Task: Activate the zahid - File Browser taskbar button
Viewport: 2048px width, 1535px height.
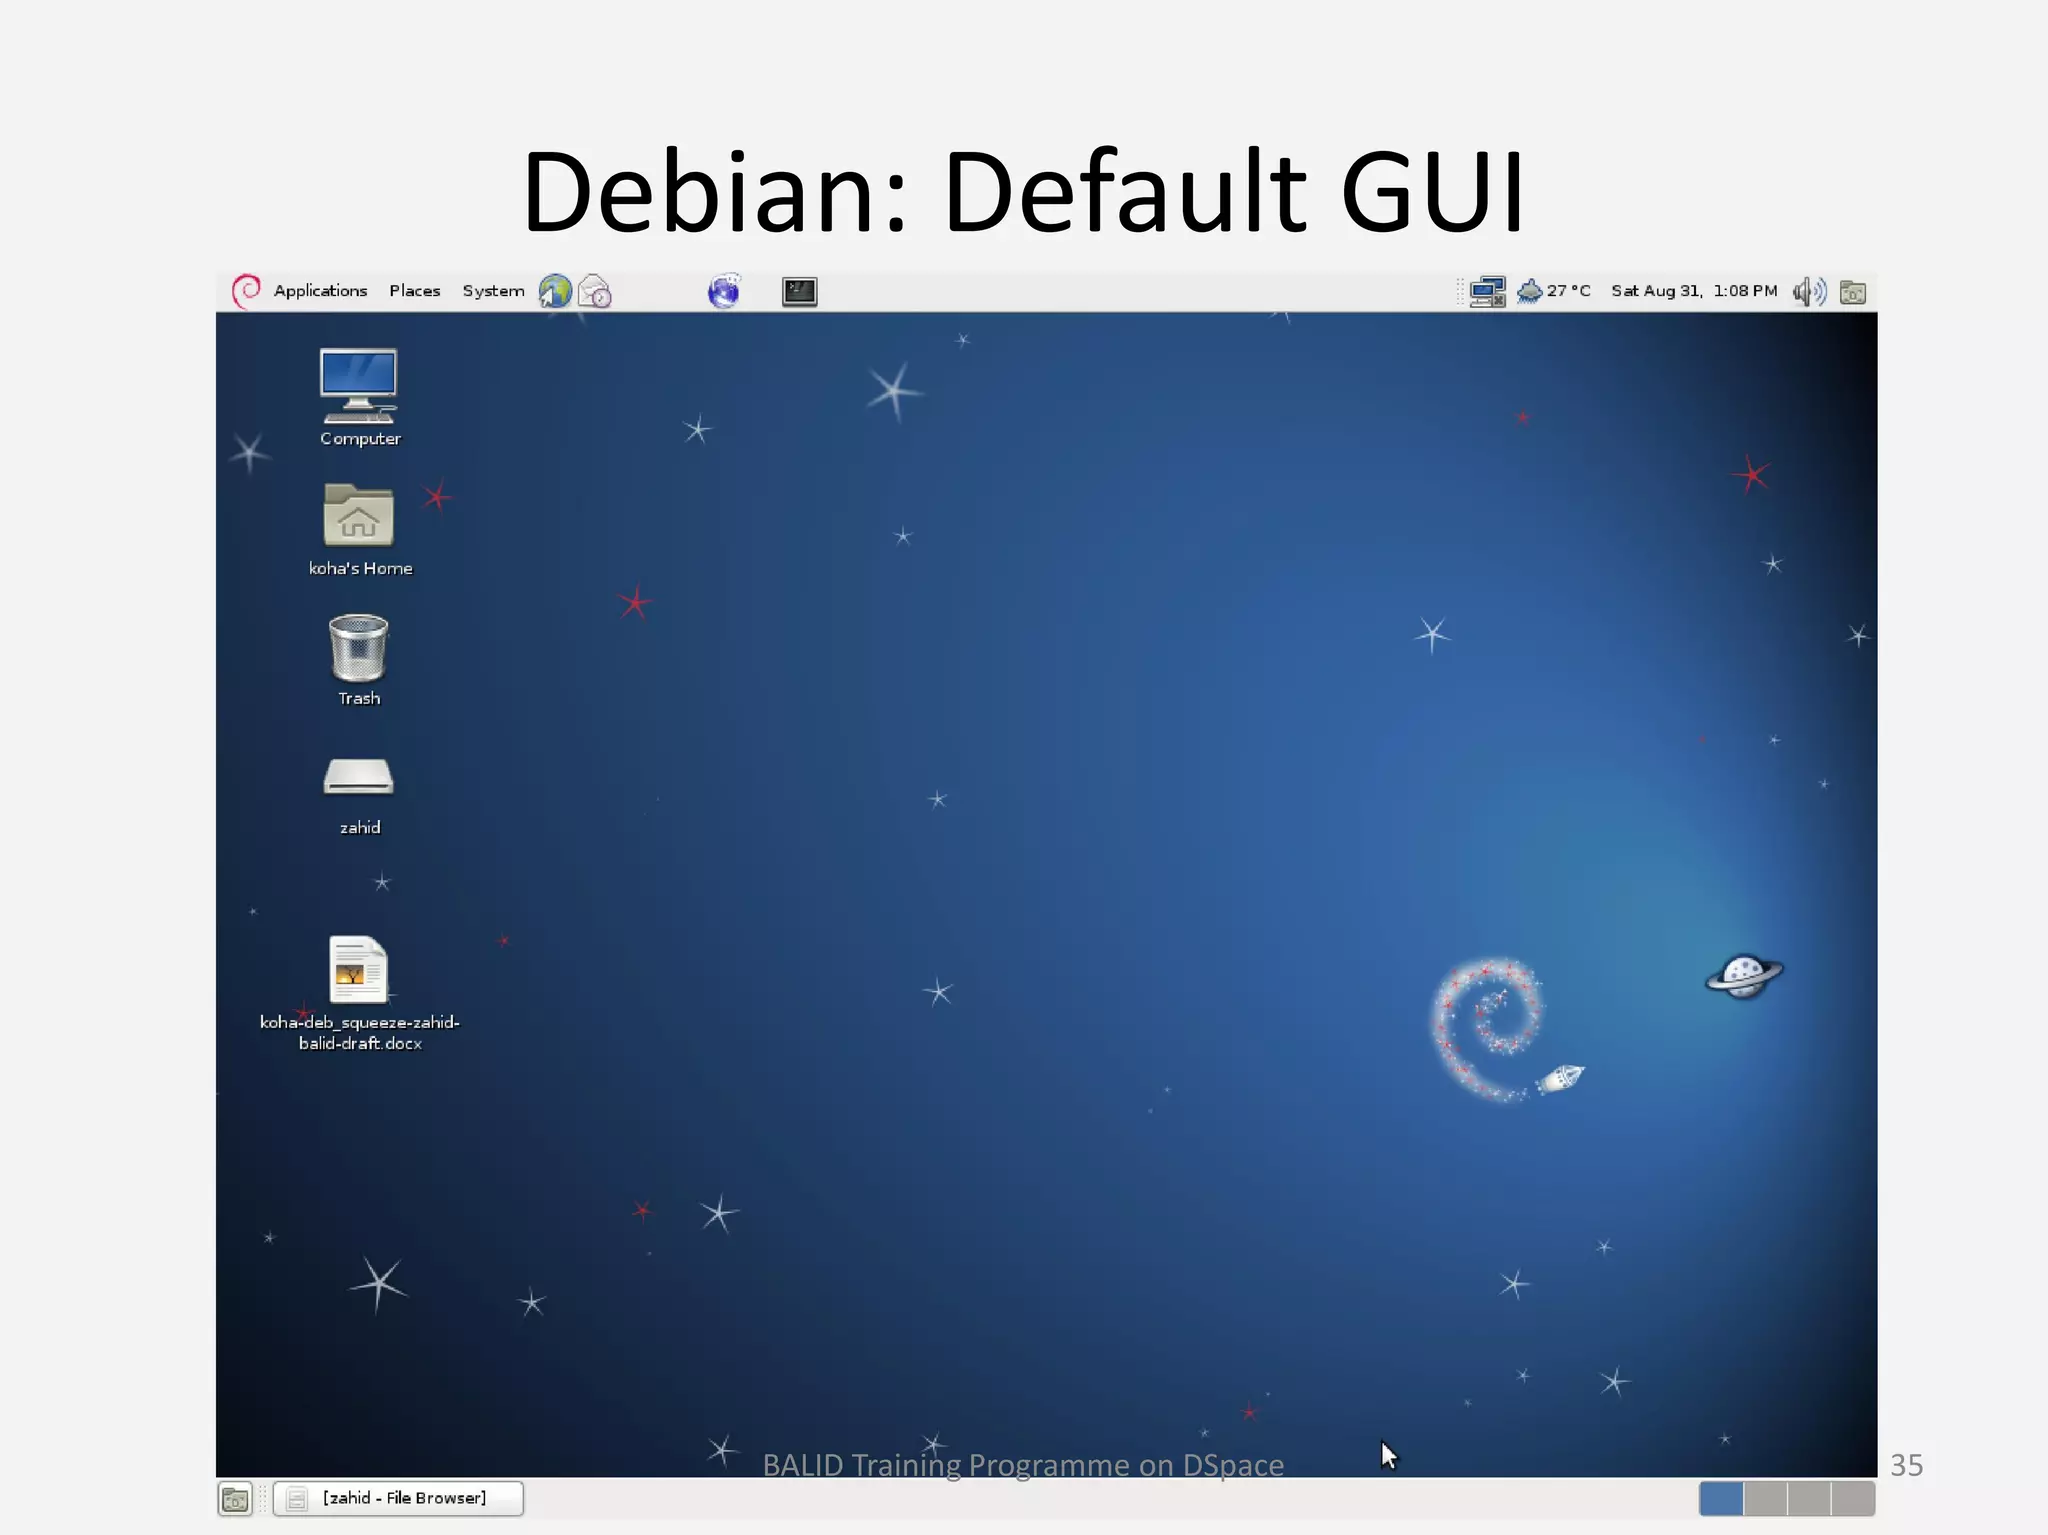Action: tap(398, 1498)
